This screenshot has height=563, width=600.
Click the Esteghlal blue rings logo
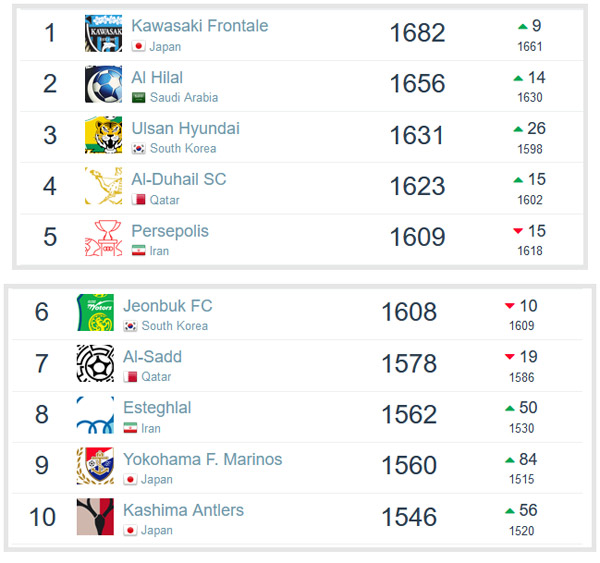pos(95,415)
